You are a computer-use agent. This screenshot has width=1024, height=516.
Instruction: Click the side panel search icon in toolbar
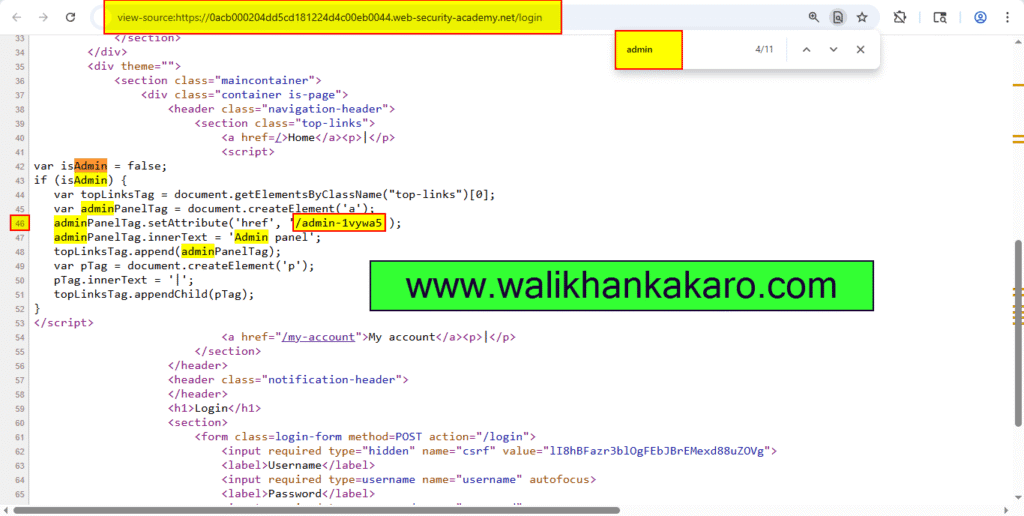940,17
